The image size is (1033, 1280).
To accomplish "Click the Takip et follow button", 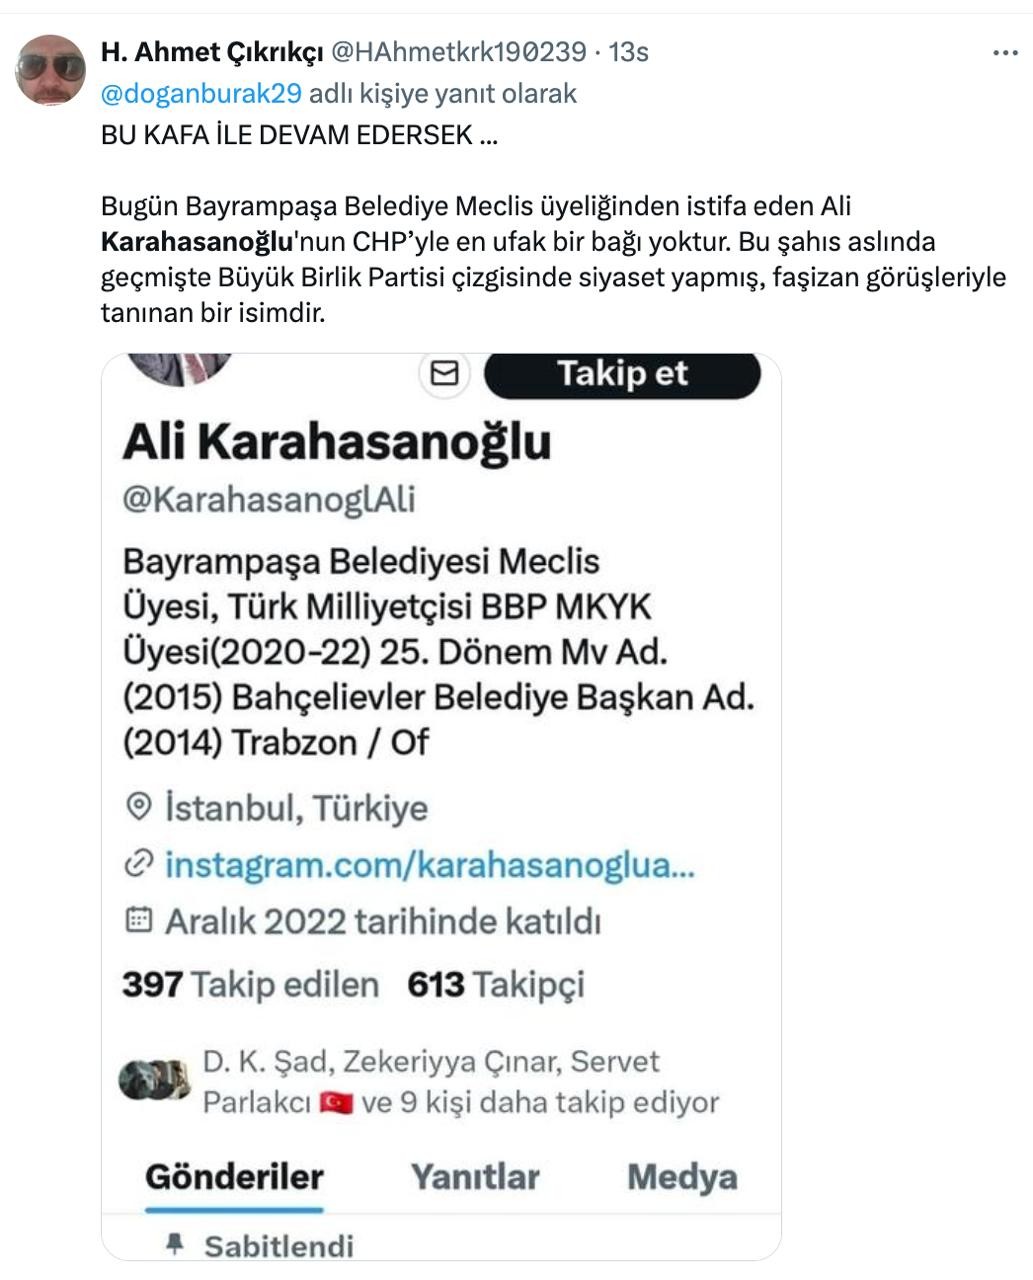I will click(622, 374).
